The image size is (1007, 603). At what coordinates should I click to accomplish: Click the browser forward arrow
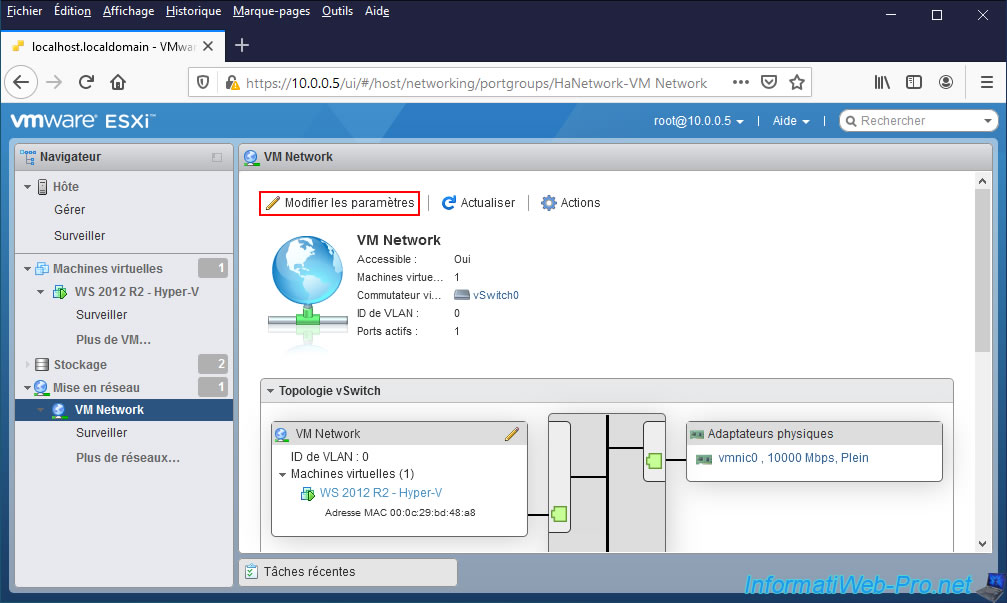point(55,82)
